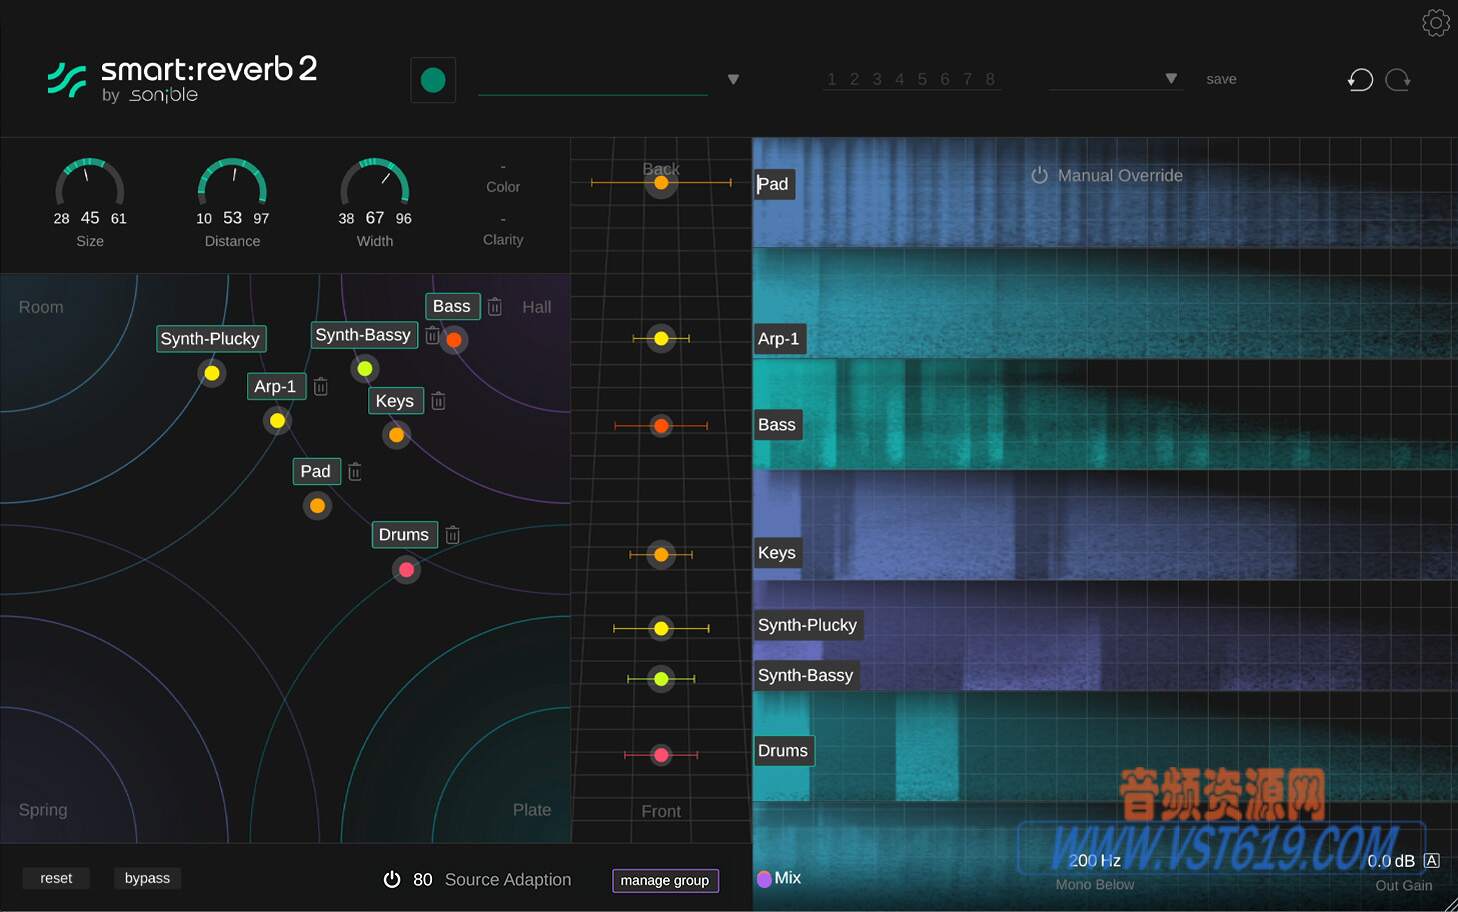Remove the Drums track via the trash icon
Viewport: 1458px width, 912px height.
pyautogui.click(x=452, y=534)
